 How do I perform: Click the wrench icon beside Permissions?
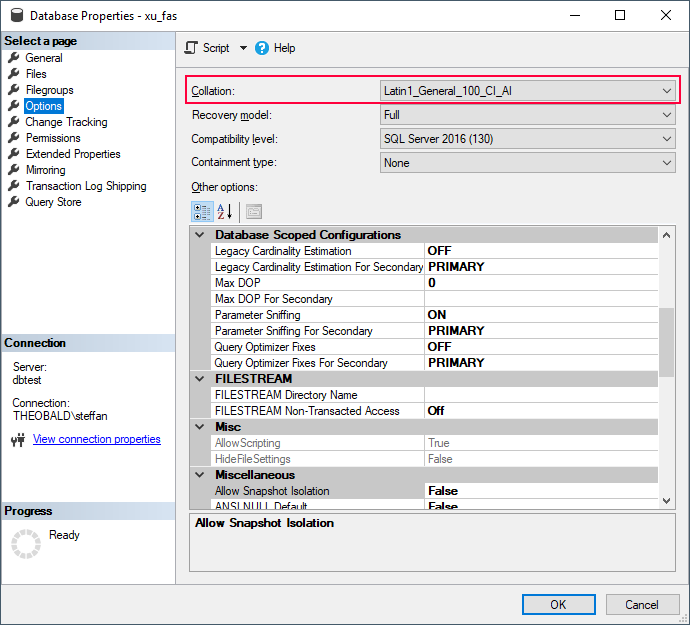(x=14, y=138)
